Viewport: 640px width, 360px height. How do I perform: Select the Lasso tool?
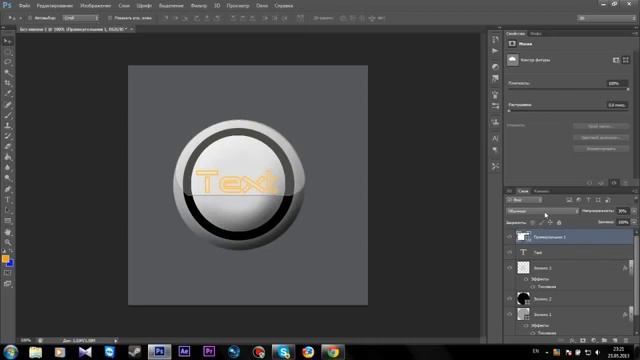click(x=7, y=62)
